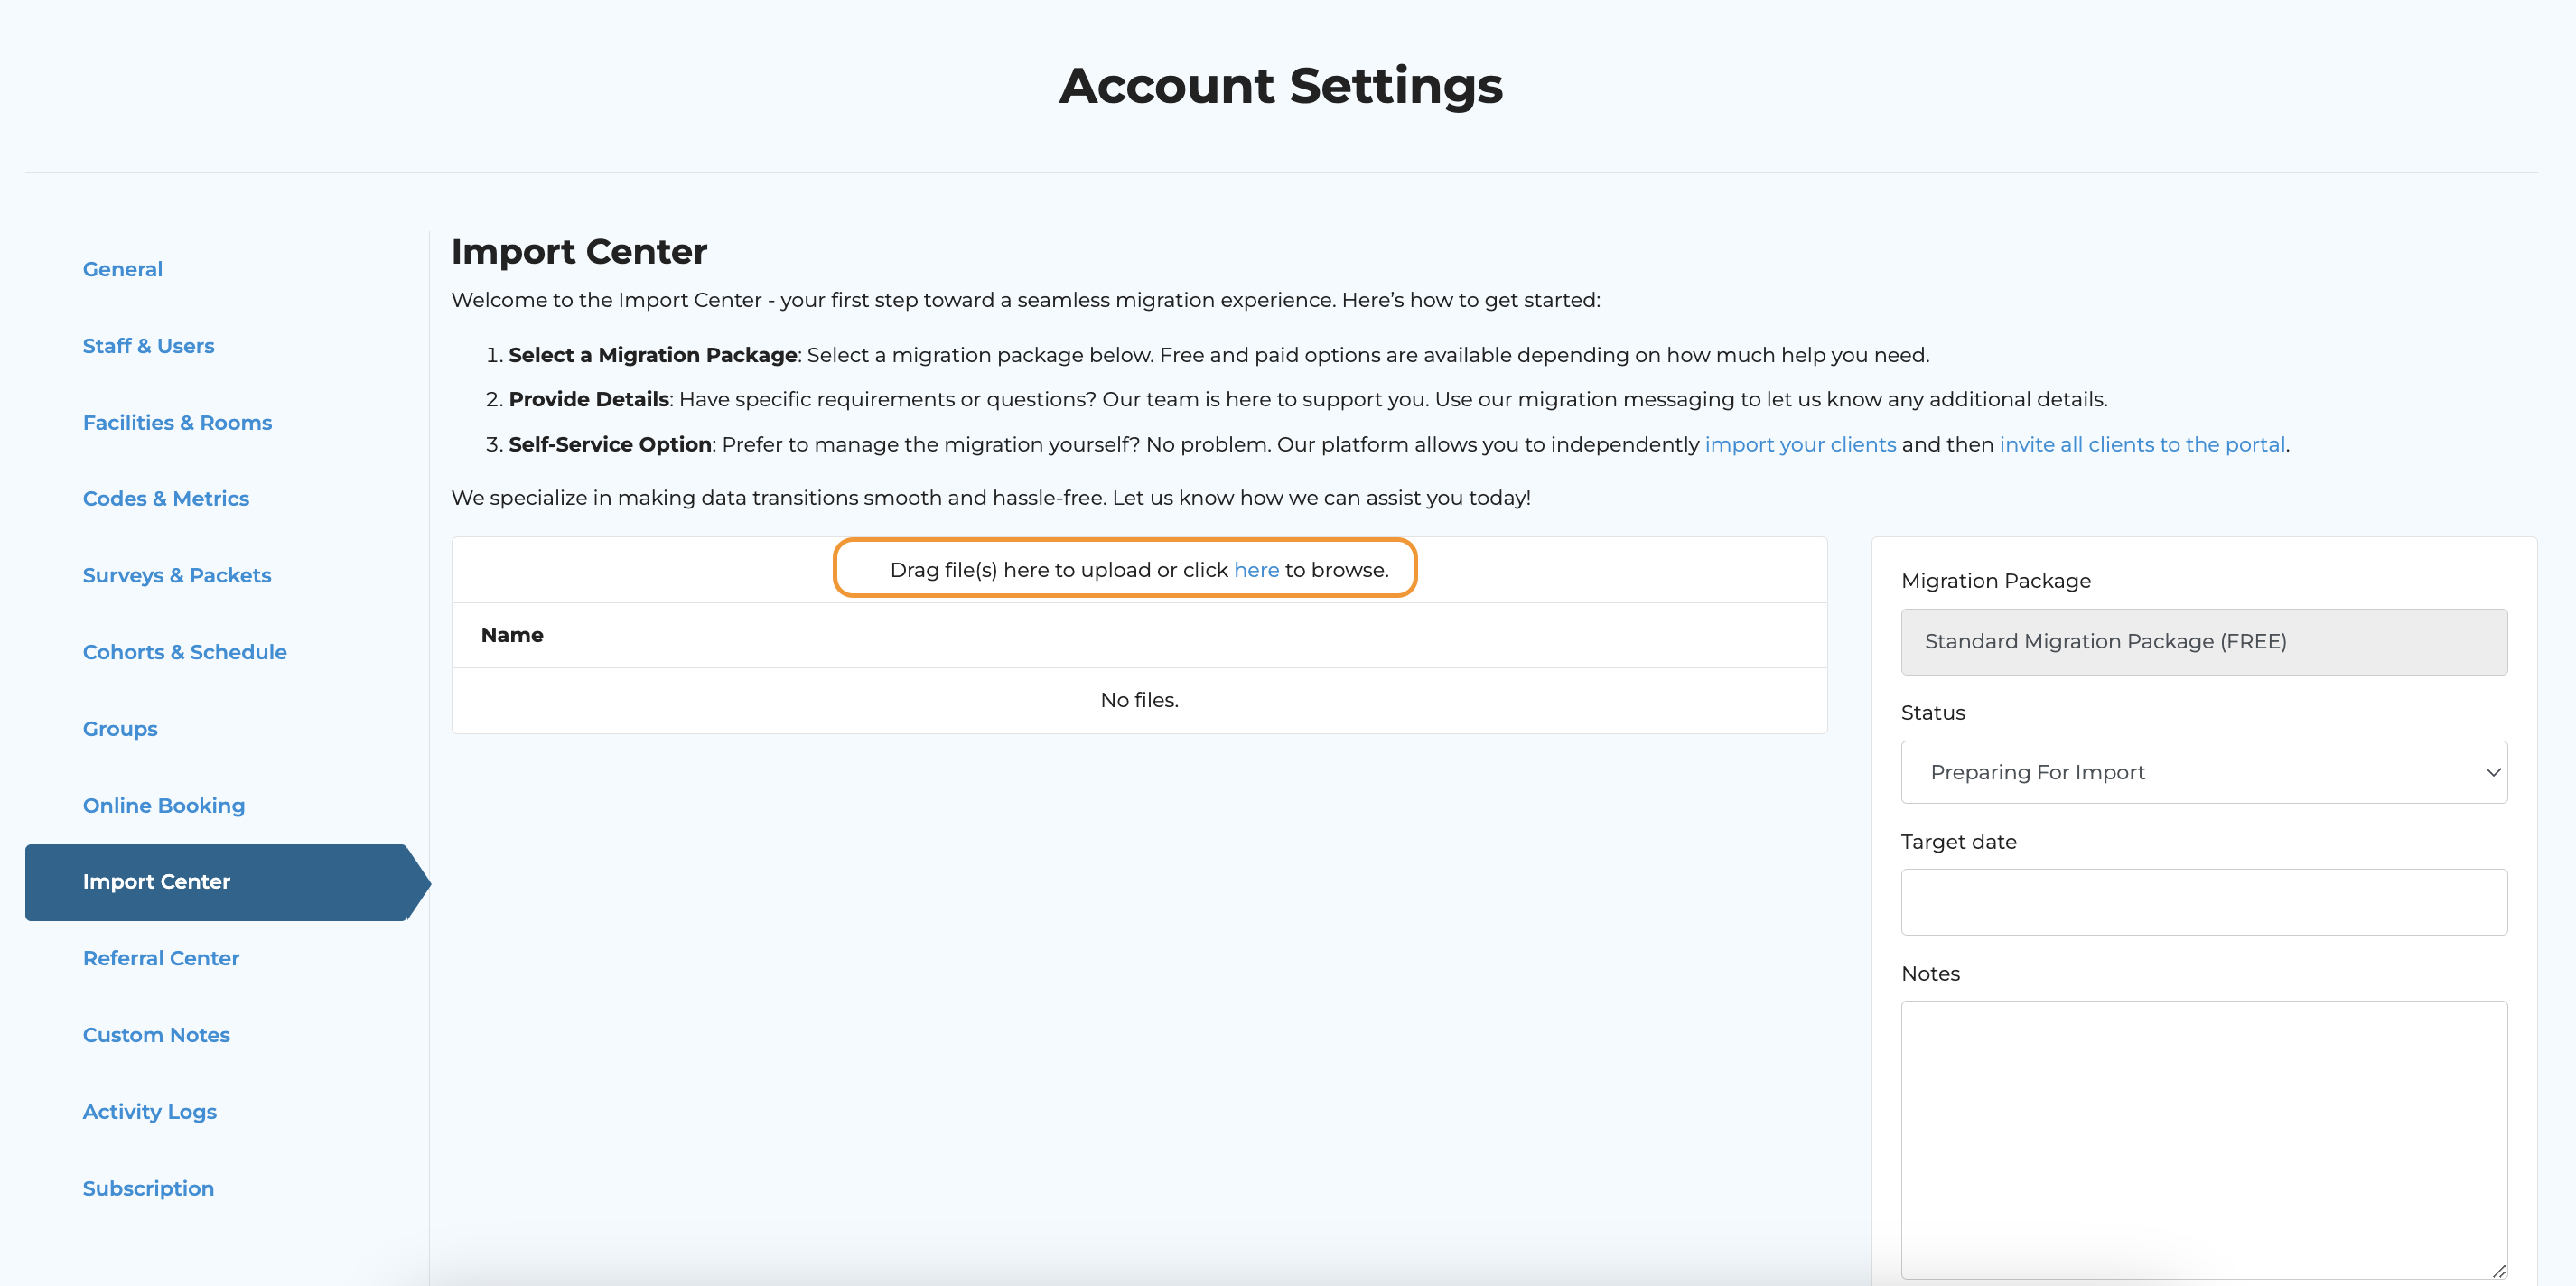Open the Groups settings page

[x=120, y=728]
